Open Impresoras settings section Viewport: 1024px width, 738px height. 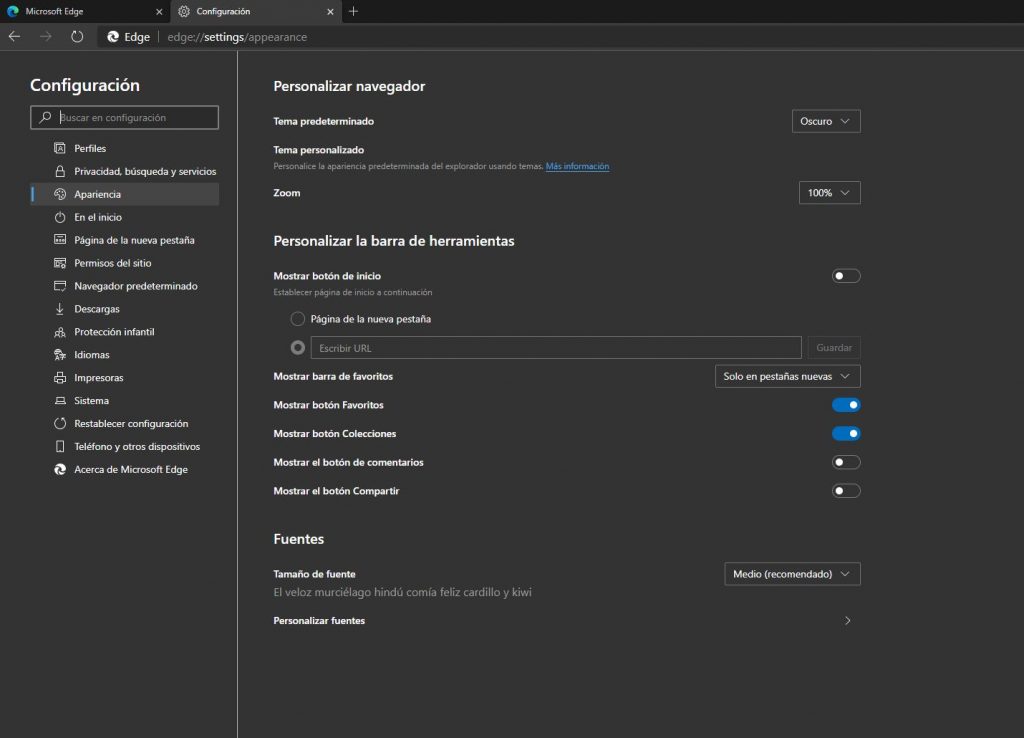[x=124, y=377]
